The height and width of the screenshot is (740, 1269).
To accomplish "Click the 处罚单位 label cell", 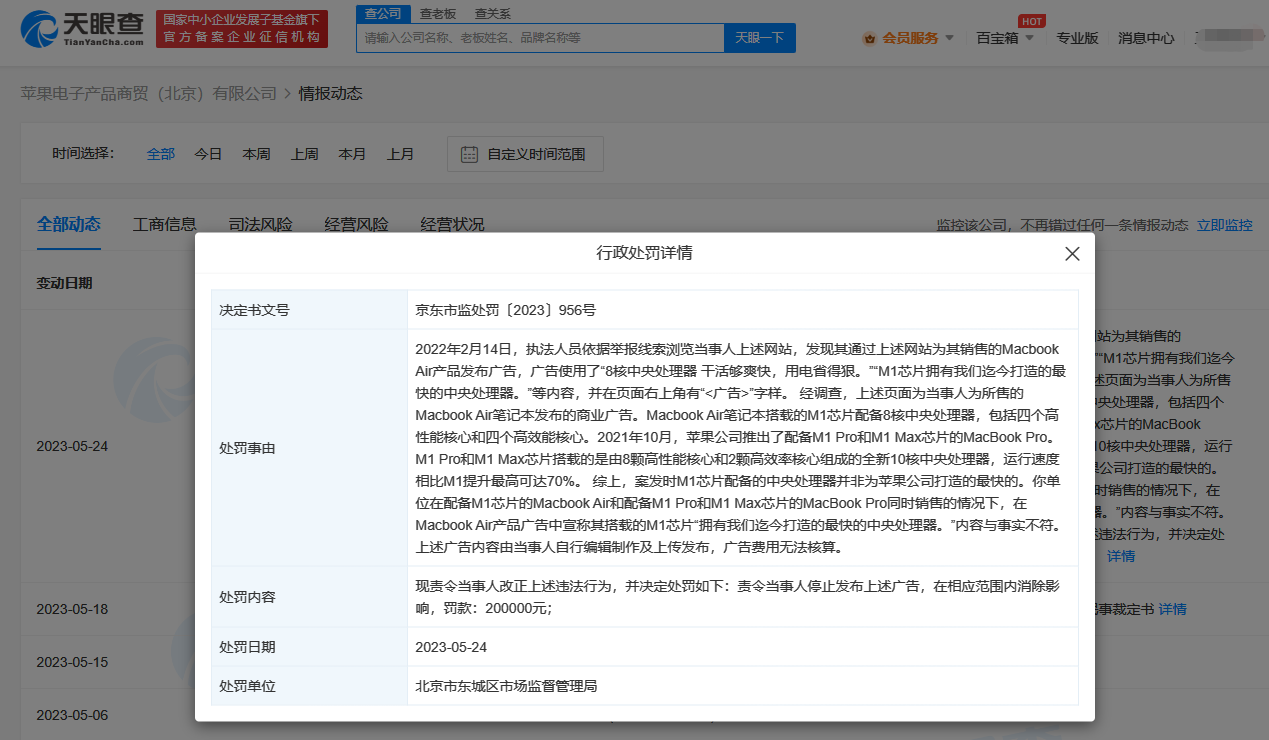I will (309, 686).
